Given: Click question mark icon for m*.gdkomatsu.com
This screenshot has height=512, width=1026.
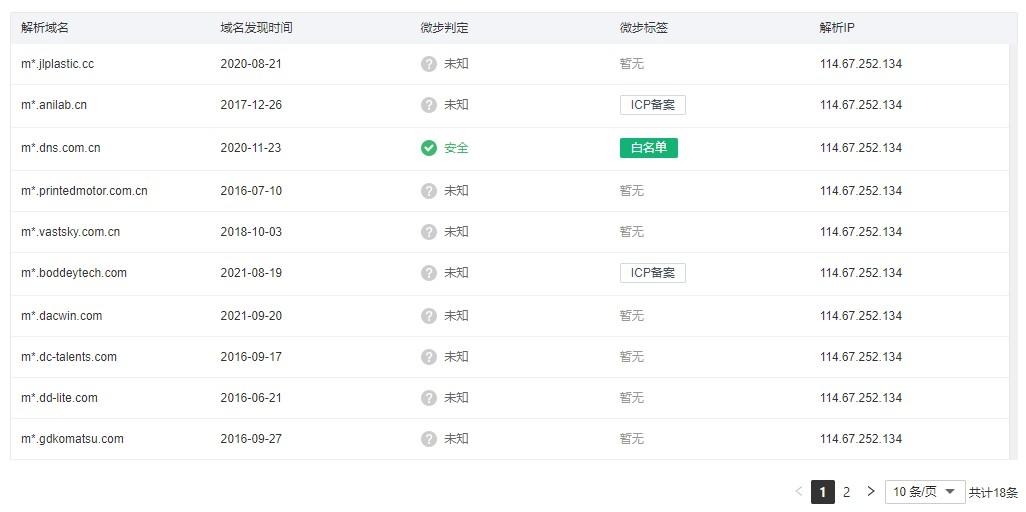Looking at the screenshot, I should pos(429,439).
